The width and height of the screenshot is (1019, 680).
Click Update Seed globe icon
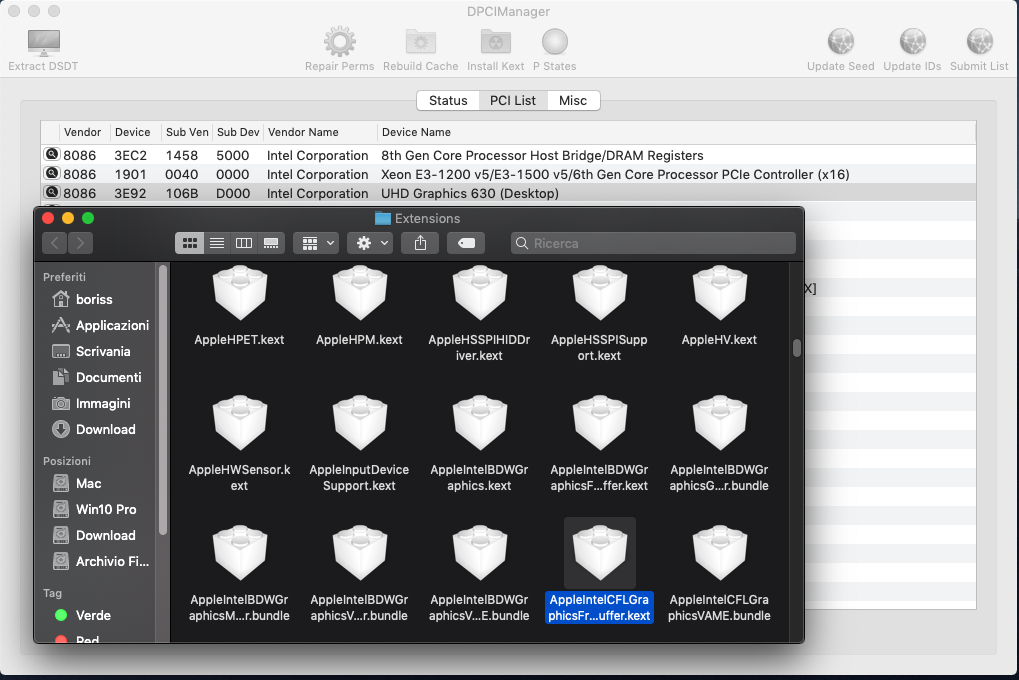coord(840,42)
